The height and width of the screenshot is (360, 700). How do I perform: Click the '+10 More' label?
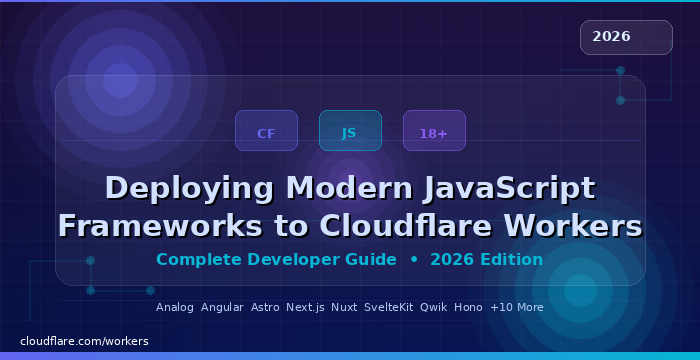(x=517, y=307)
